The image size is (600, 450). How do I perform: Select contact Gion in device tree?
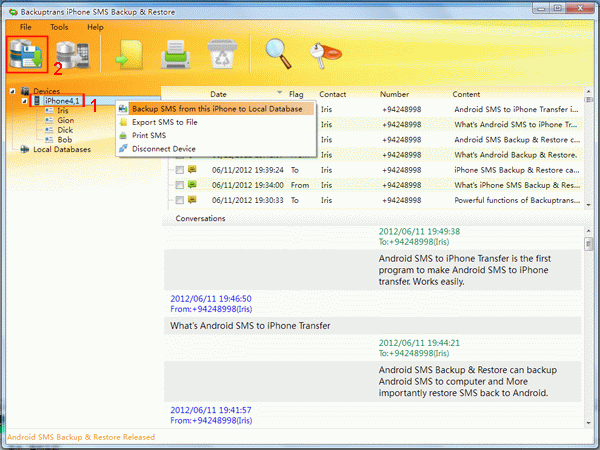65,120
